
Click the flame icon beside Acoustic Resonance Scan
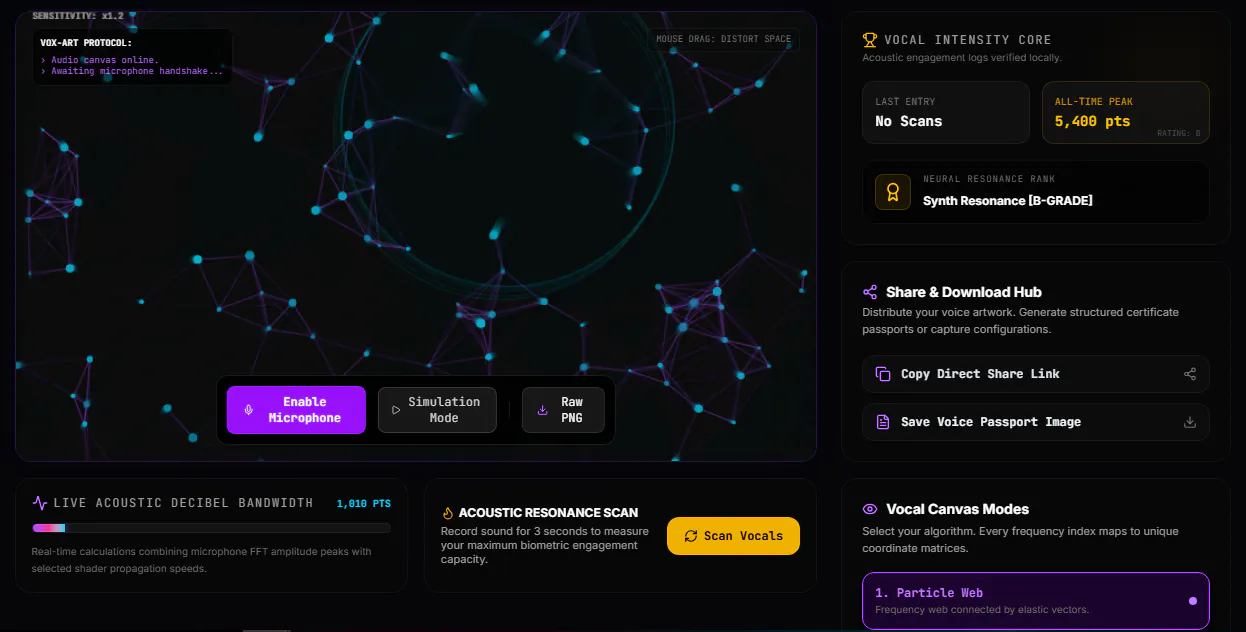(448, 512)
